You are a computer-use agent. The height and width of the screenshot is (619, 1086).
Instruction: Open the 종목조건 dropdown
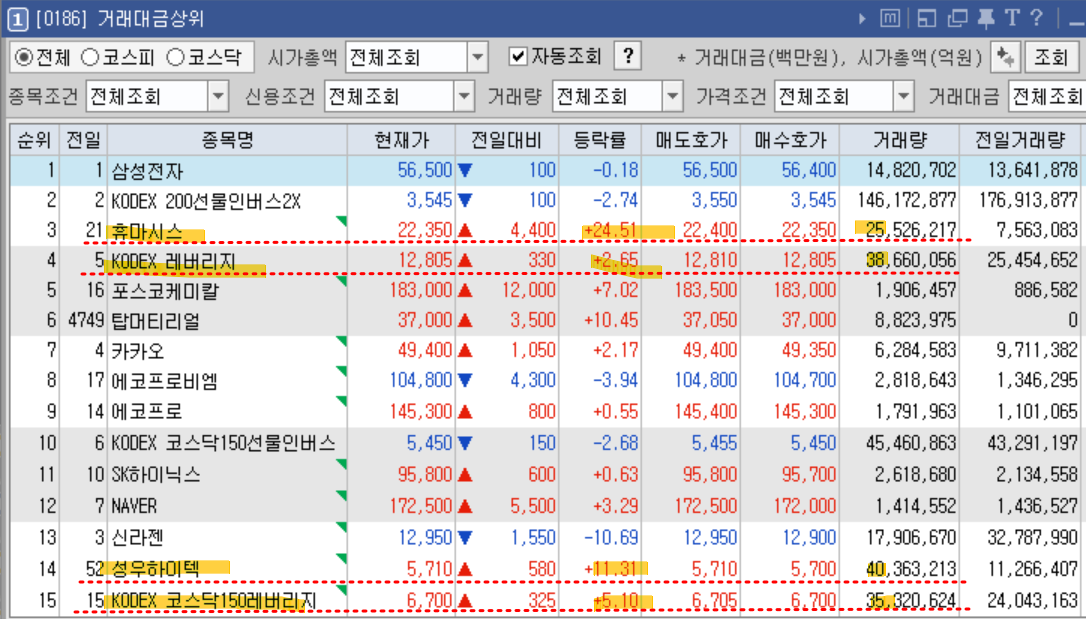218,97
